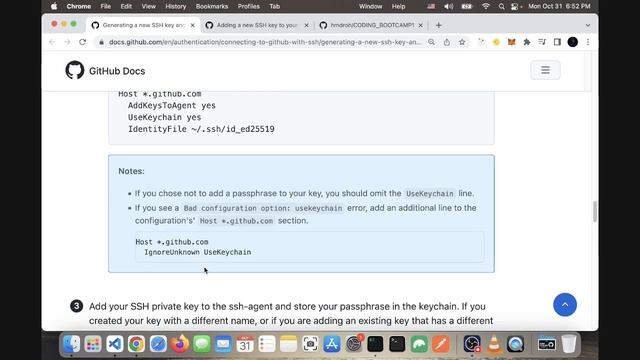This screenshot has height=360, width=640.
Task: Go back with the browser back arrow
Action: point(52,42)
